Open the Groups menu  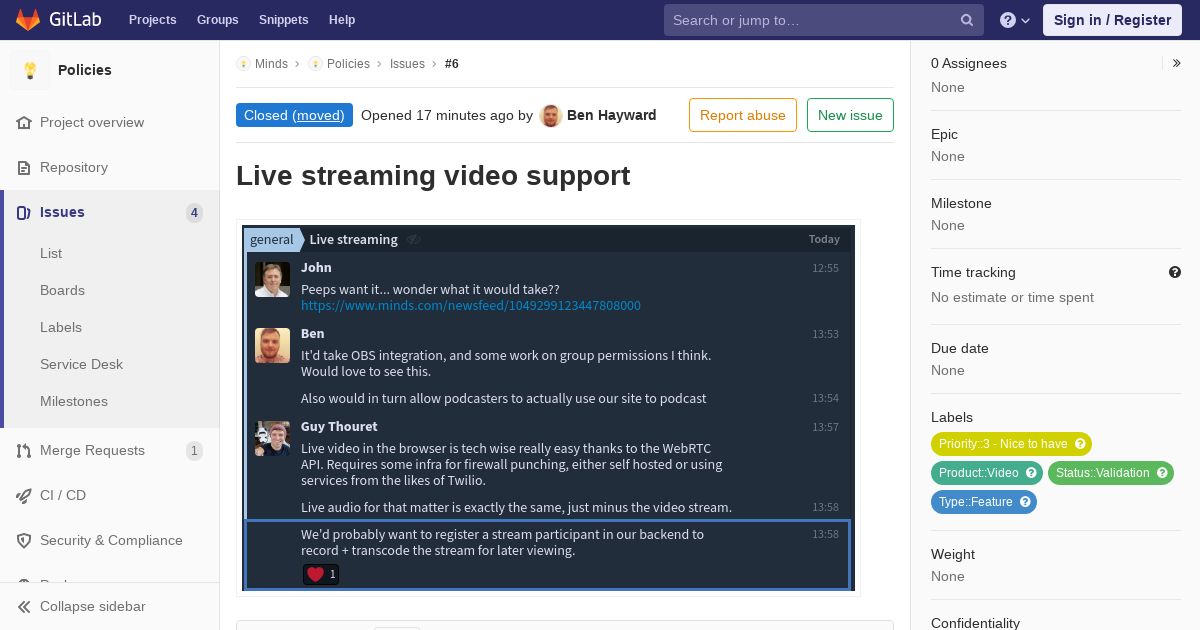point(217,20)
